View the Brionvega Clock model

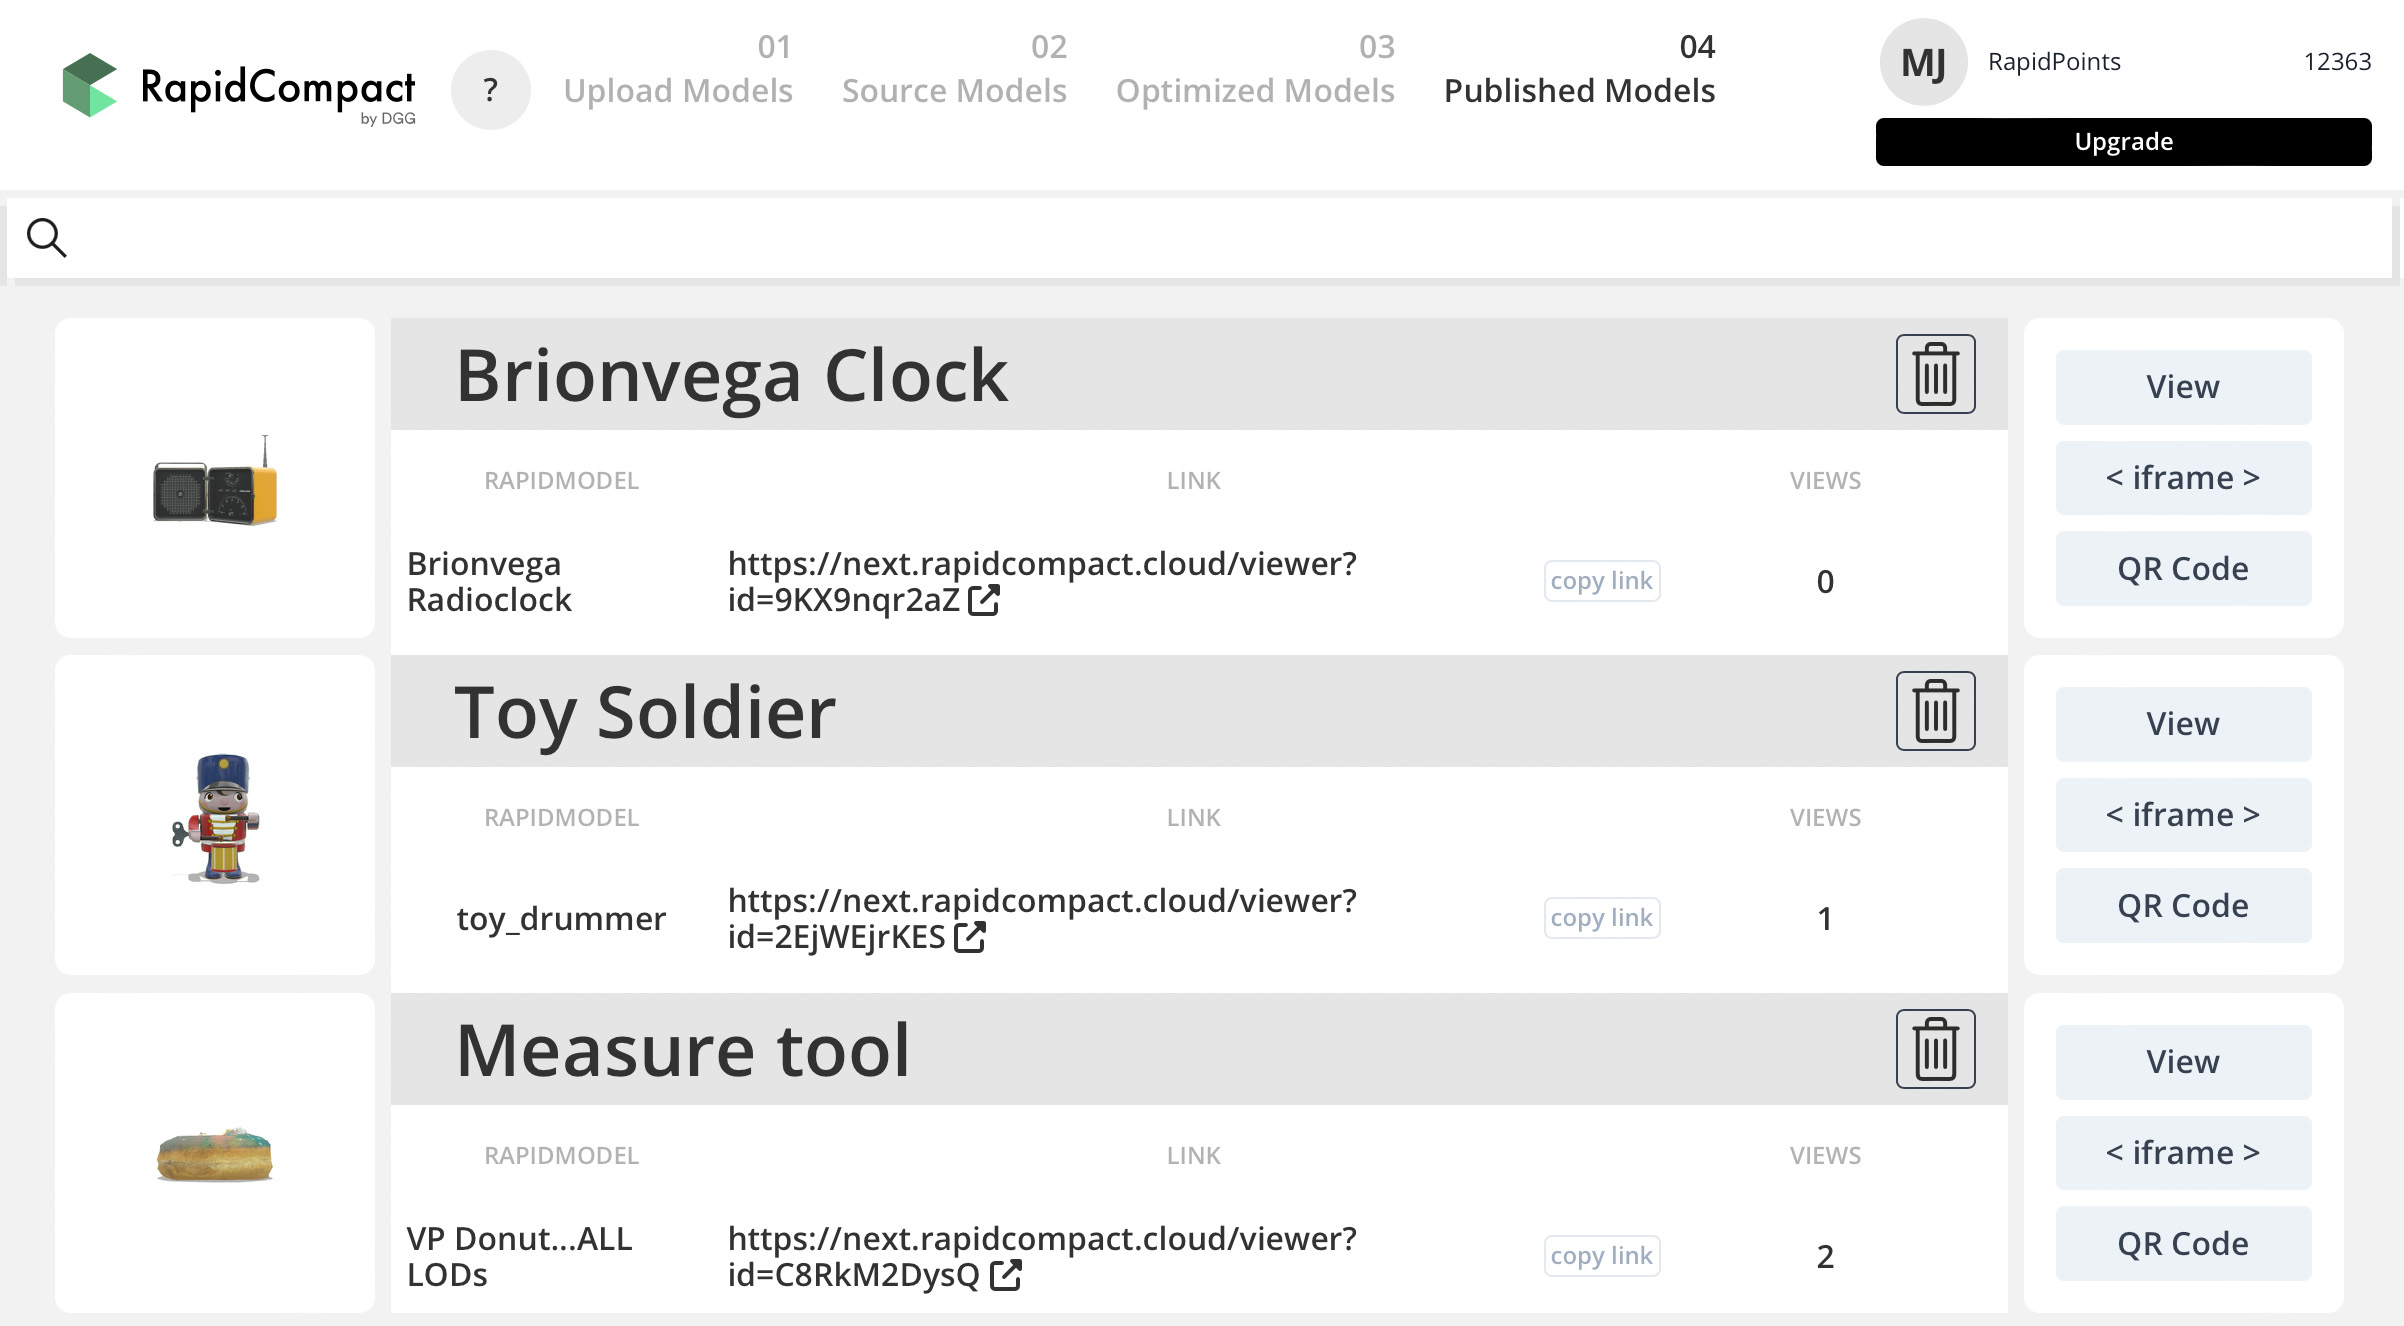point(2183,387)
